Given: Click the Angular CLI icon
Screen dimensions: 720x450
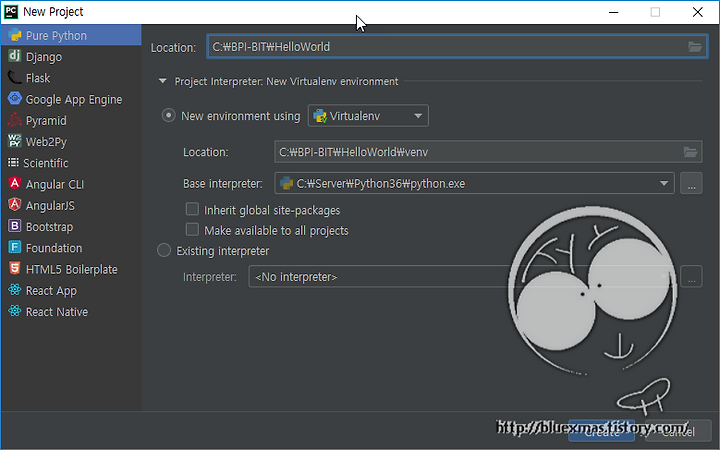Looking at the screenshot, I should tap(15, 184).
